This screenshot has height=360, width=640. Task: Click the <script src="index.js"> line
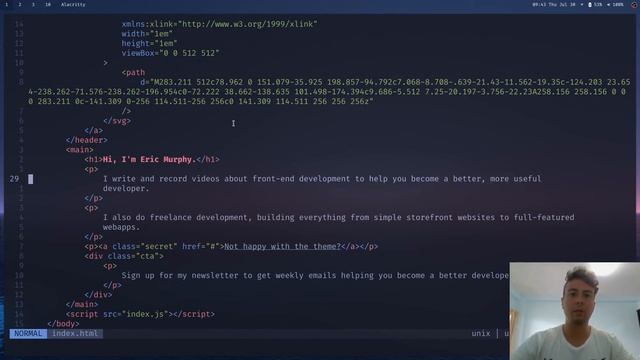pyautogui.click(x=140, y=314)
